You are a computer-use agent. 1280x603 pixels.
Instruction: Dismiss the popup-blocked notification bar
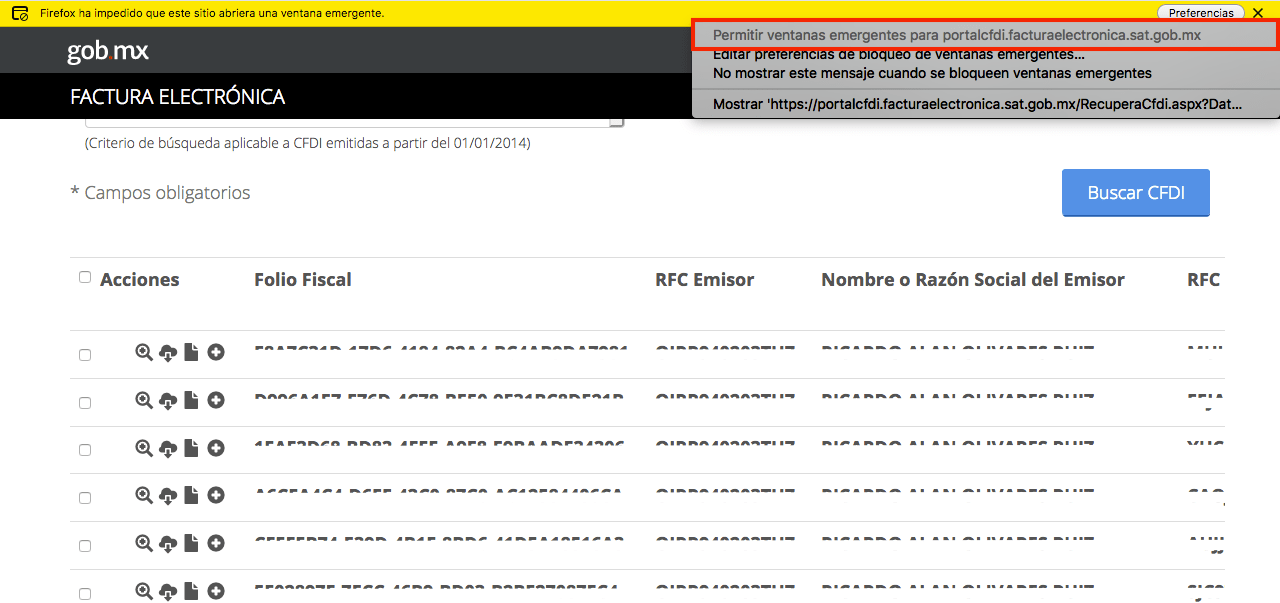point(1257,12)
